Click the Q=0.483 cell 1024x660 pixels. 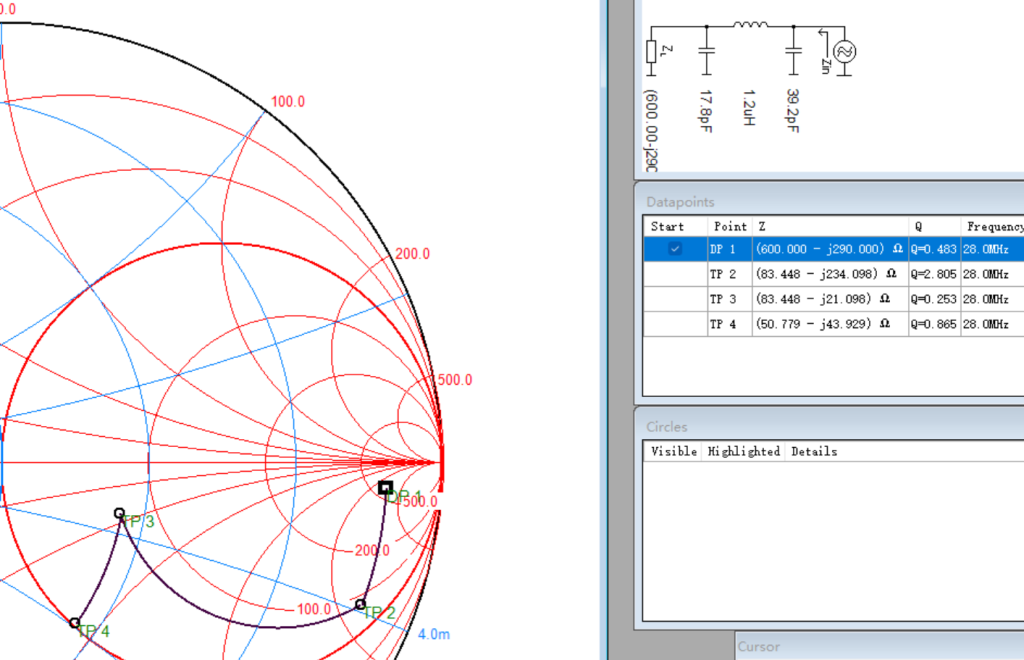click(x=934, y=249)
